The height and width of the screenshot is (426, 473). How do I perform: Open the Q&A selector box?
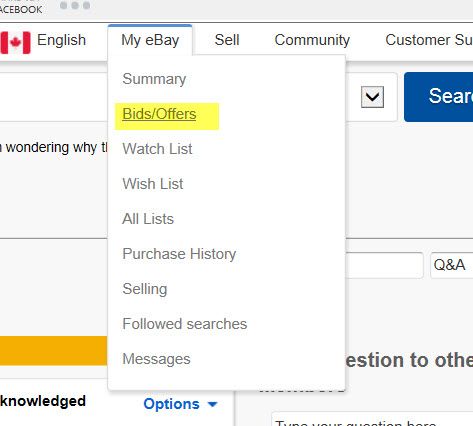tap(452, 265)
